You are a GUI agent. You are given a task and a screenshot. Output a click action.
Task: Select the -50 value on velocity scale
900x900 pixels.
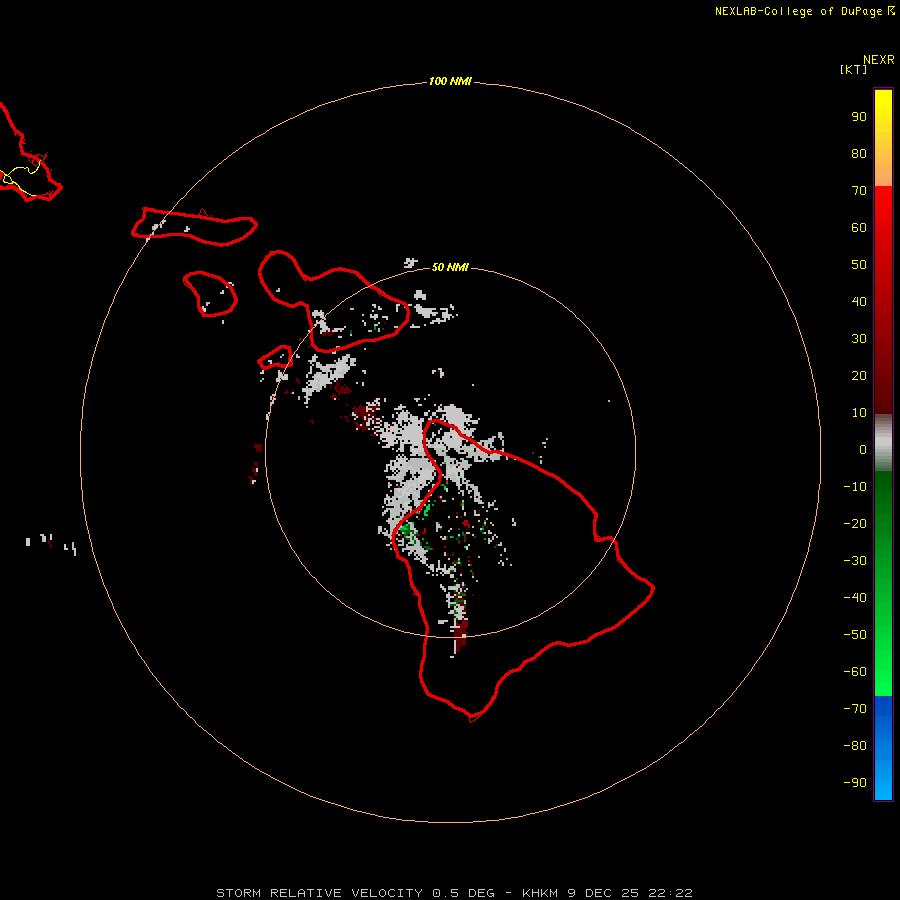pos(855,635)
